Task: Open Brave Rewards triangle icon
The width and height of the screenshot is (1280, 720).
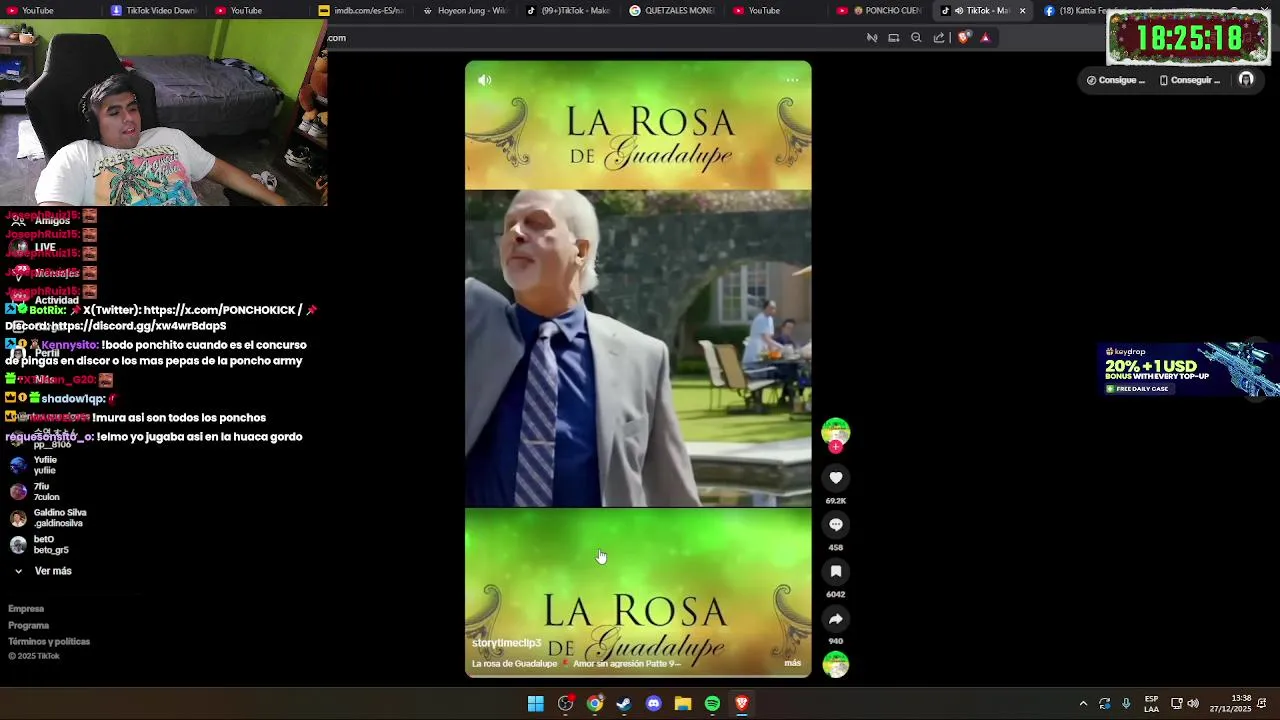Action: pyautogui.click(x=985, y=38)
